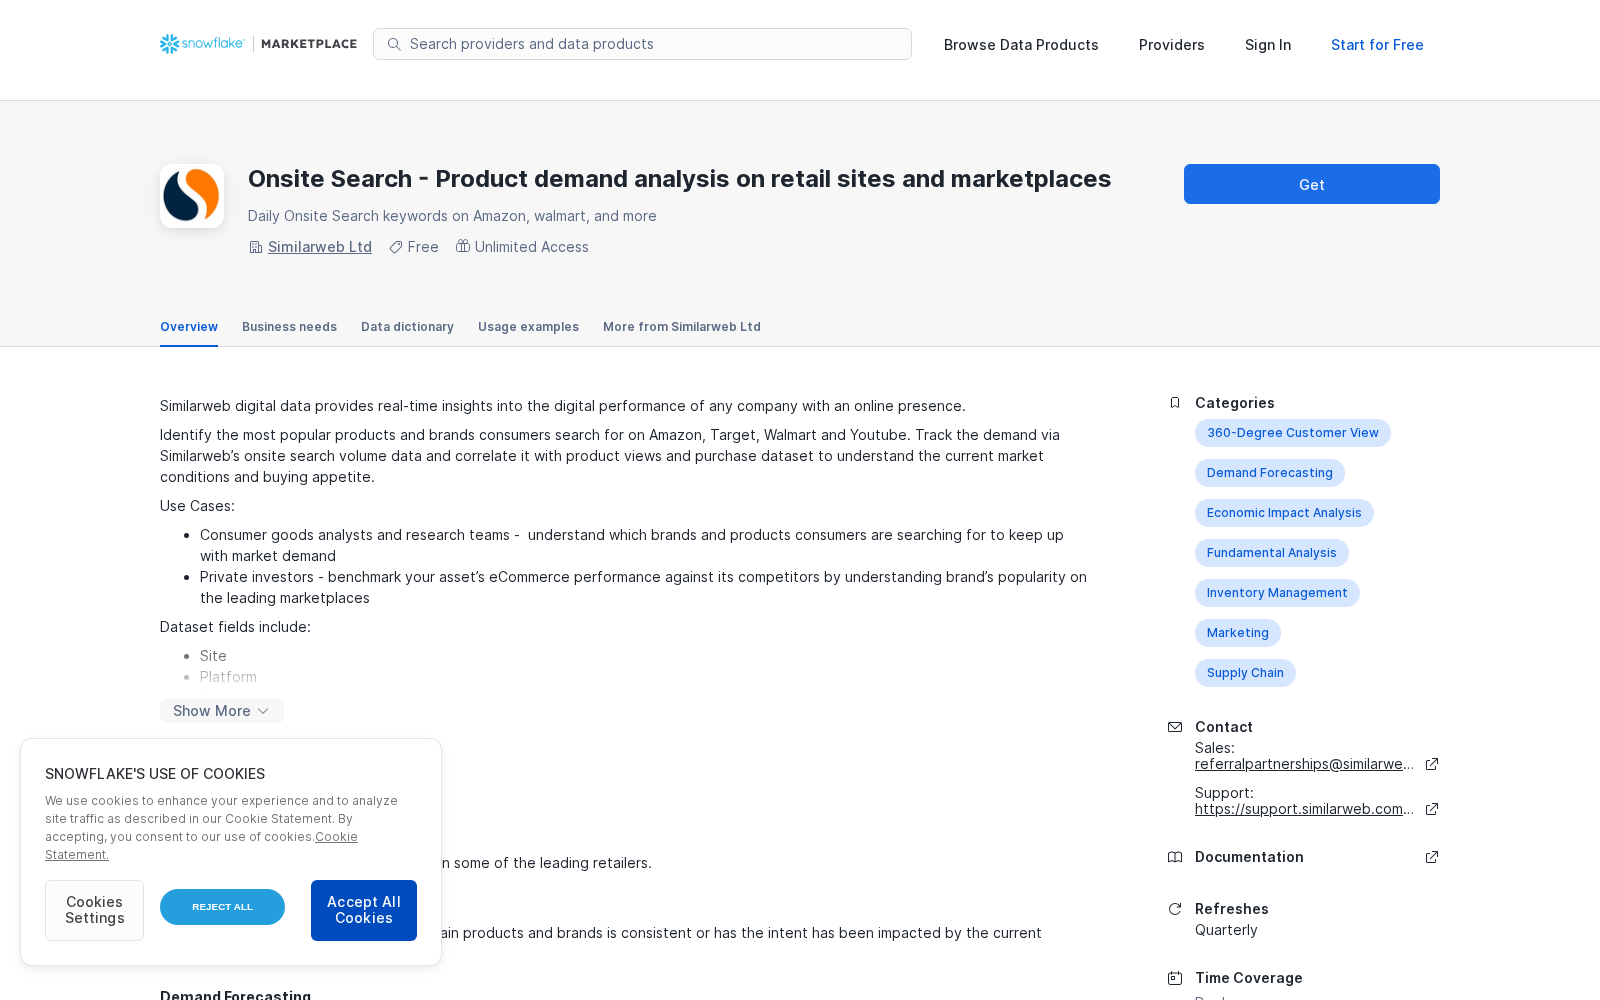Click the support.similarweb.com link
The image size is (1600, 1000).
point(1304,809)
